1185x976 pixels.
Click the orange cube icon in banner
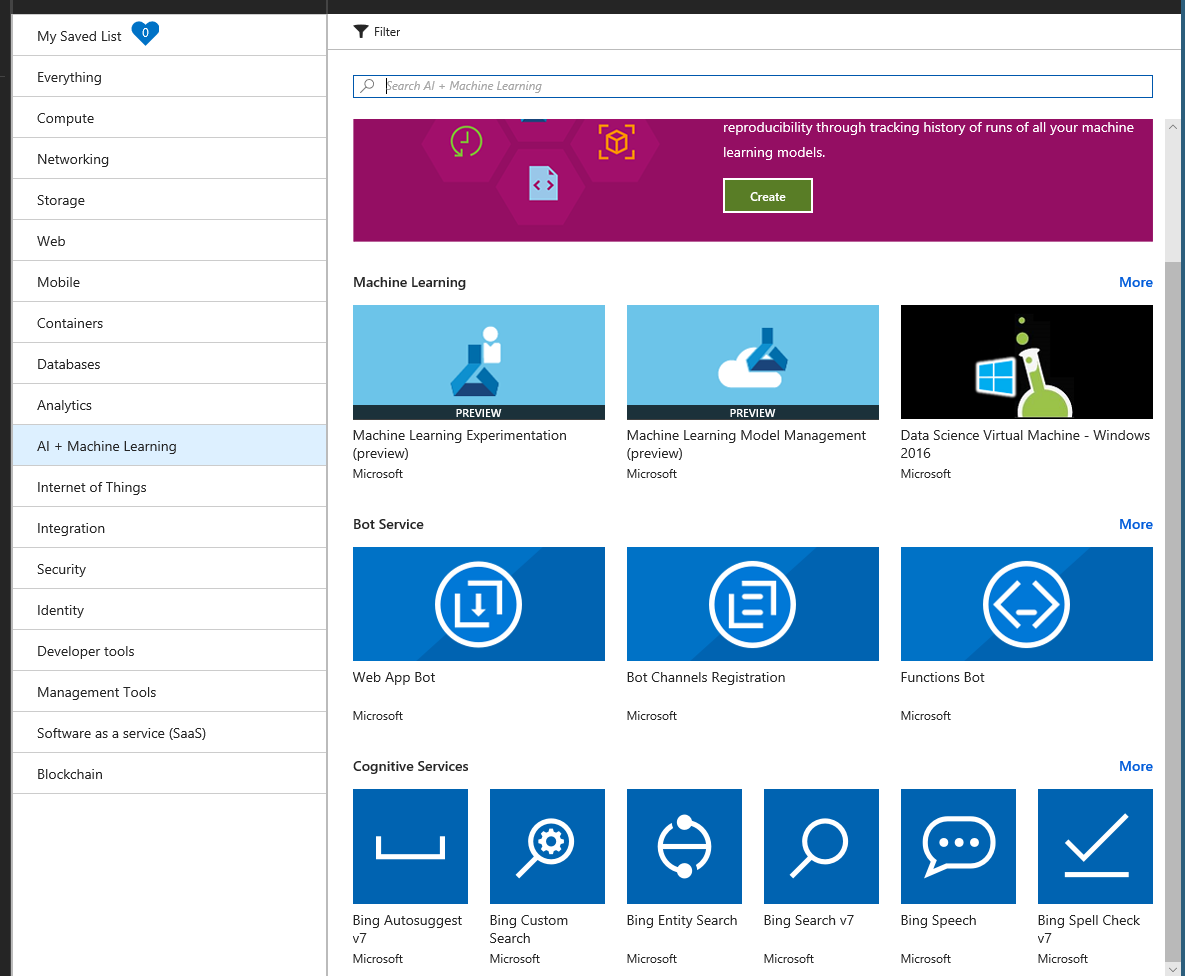(x=617, y=141)
